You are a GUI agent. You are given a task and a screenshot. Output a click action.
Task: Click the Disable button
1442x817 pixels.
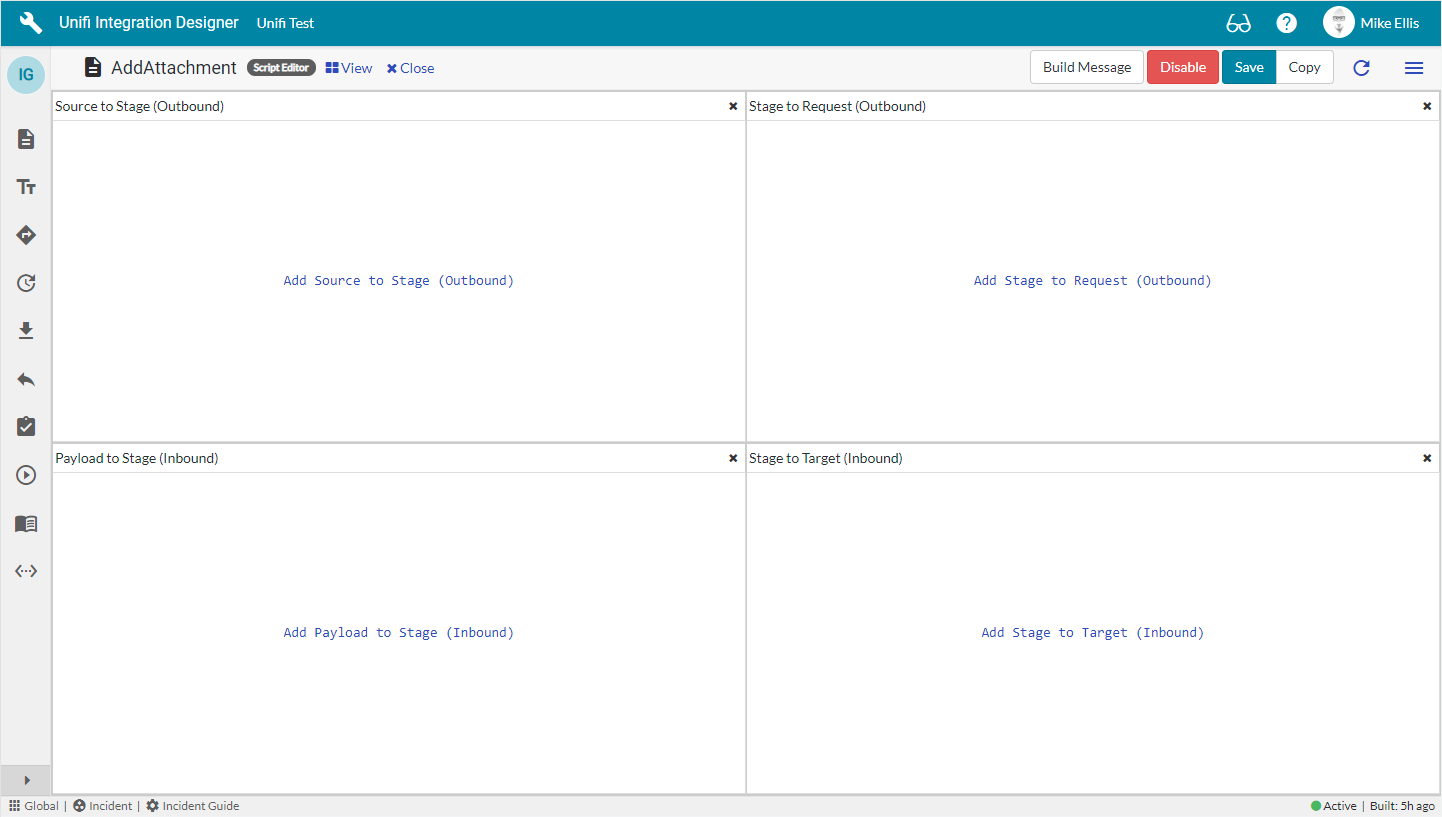1182,67
